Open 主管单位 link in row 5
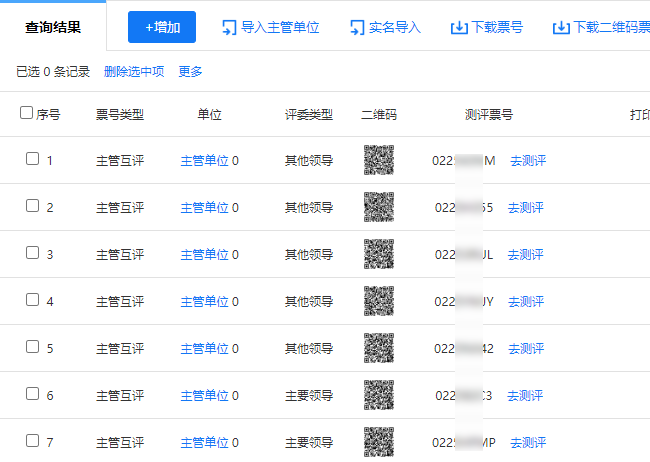The height and width of the screenshot is (462, 650). 204,348
